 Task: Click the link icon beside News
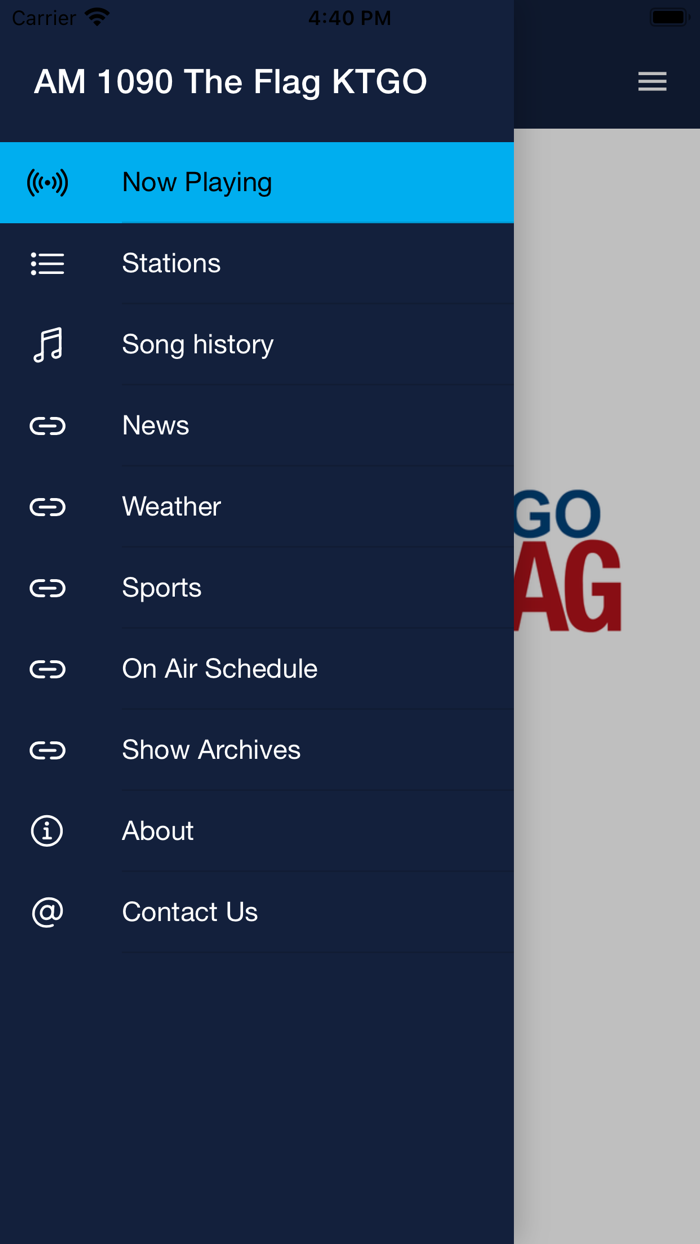tap(47, 425)
